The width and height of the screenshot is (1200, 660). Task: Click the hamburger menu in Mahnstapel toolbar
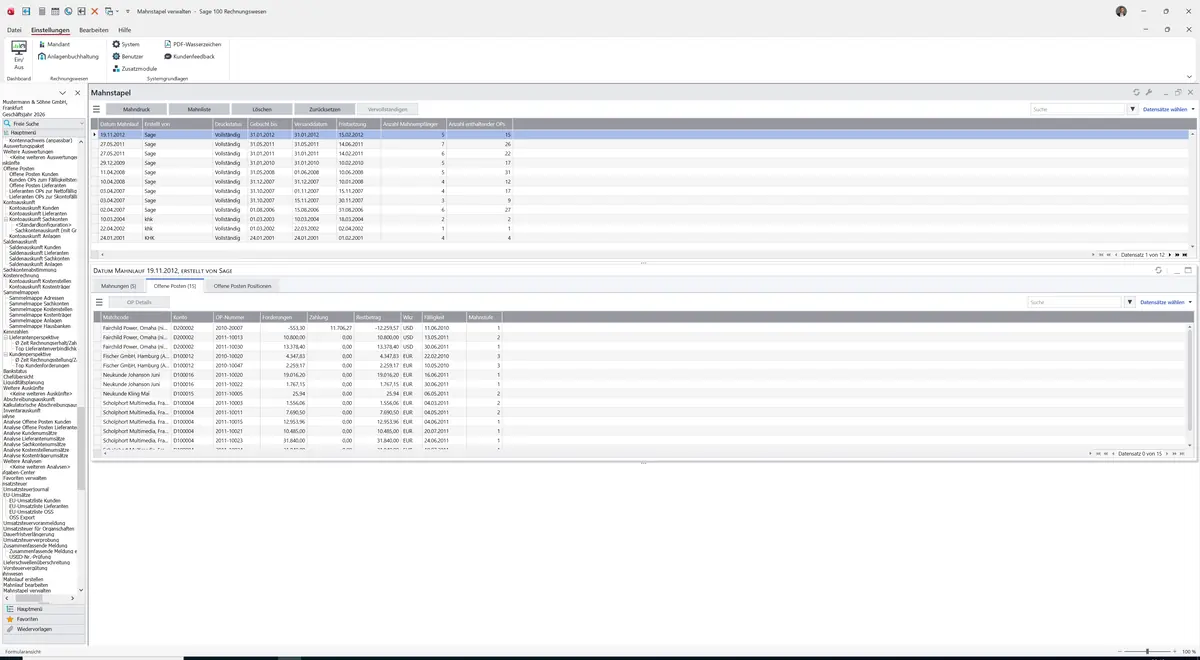pos(97,109)
